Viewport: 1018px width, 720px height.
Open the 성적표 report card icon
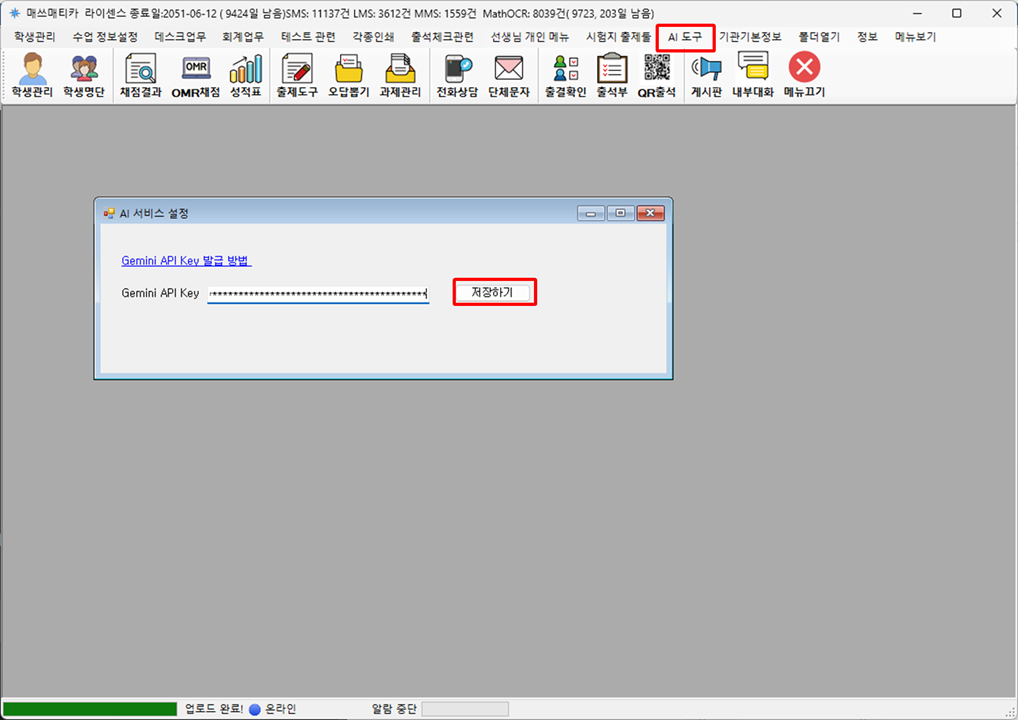pyautogui.click(x=245, y=75)
